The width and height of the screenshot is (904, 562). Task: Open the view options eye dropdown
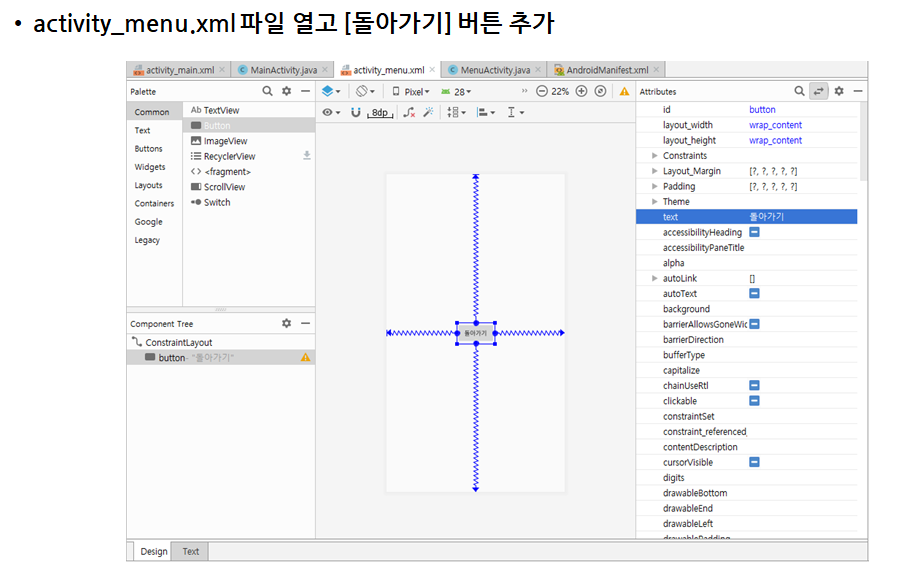(331, 112)
